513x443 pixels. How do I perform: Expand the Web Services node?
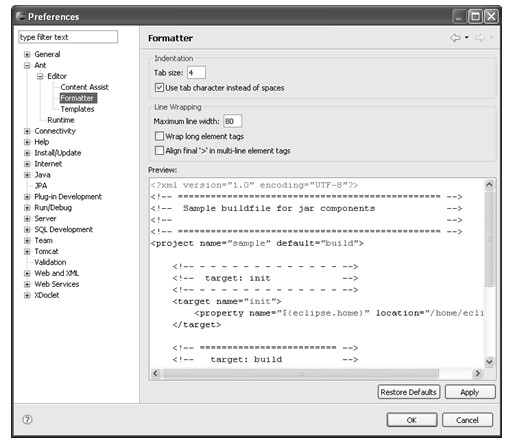click(27, 284)
